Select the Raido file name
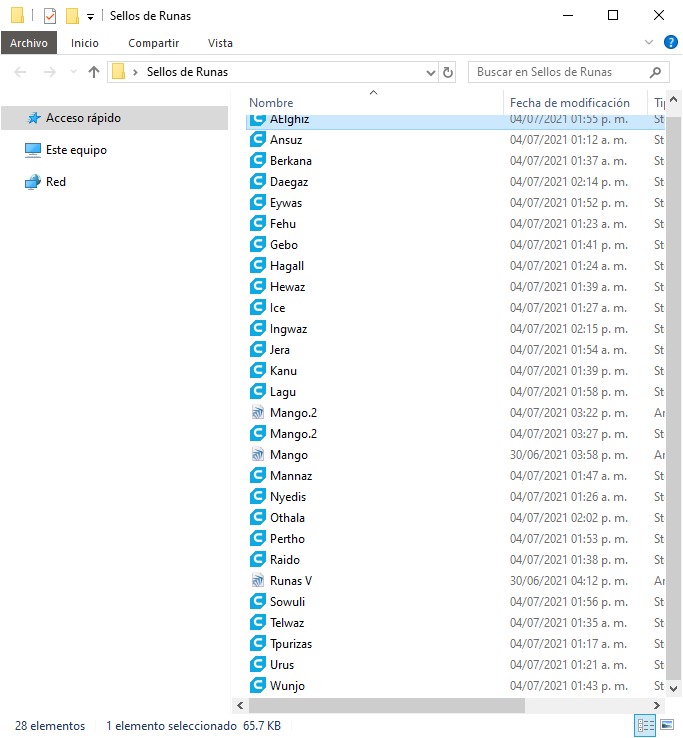The width and height of the screenshot is (683, 738). tap(285, 560)
